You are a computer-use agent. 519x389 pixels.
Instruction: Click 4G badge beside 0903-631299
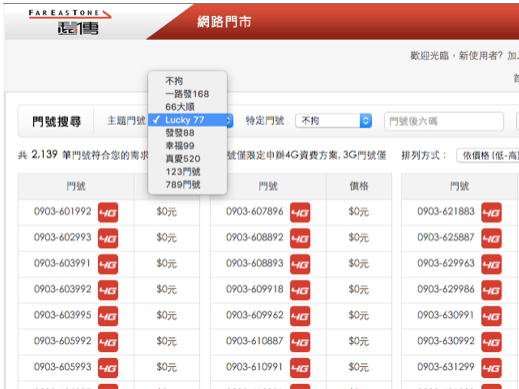[x=491, y=368]
